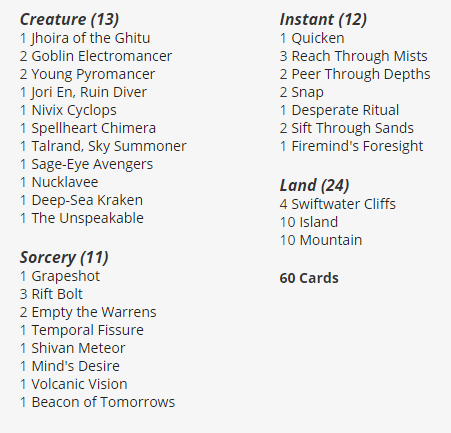Click The Unspeakable card name

point(87,218)
